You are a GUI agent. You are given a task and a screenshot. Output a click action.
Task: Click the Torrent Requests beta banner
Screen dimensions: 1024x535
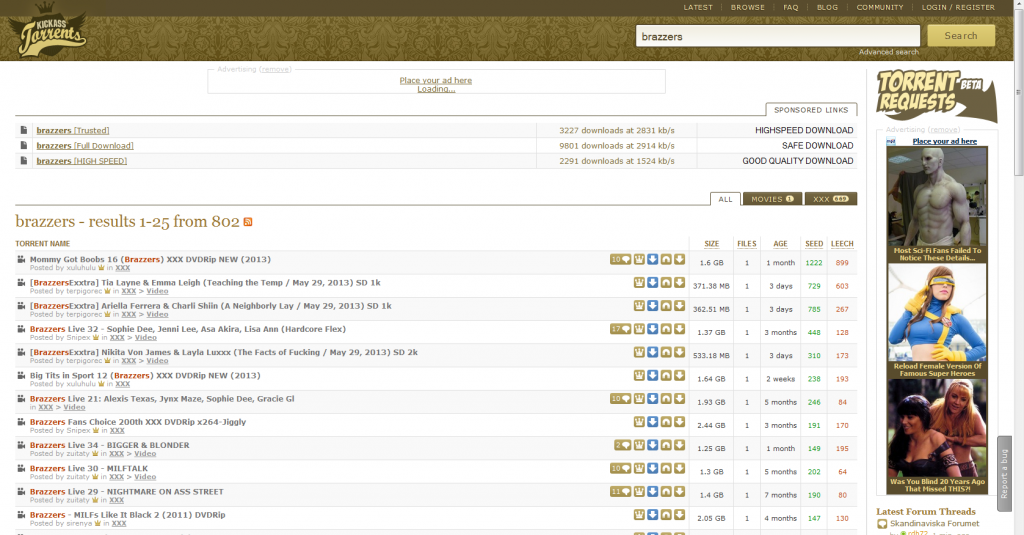pyautogui.click(x=936, y=95)
